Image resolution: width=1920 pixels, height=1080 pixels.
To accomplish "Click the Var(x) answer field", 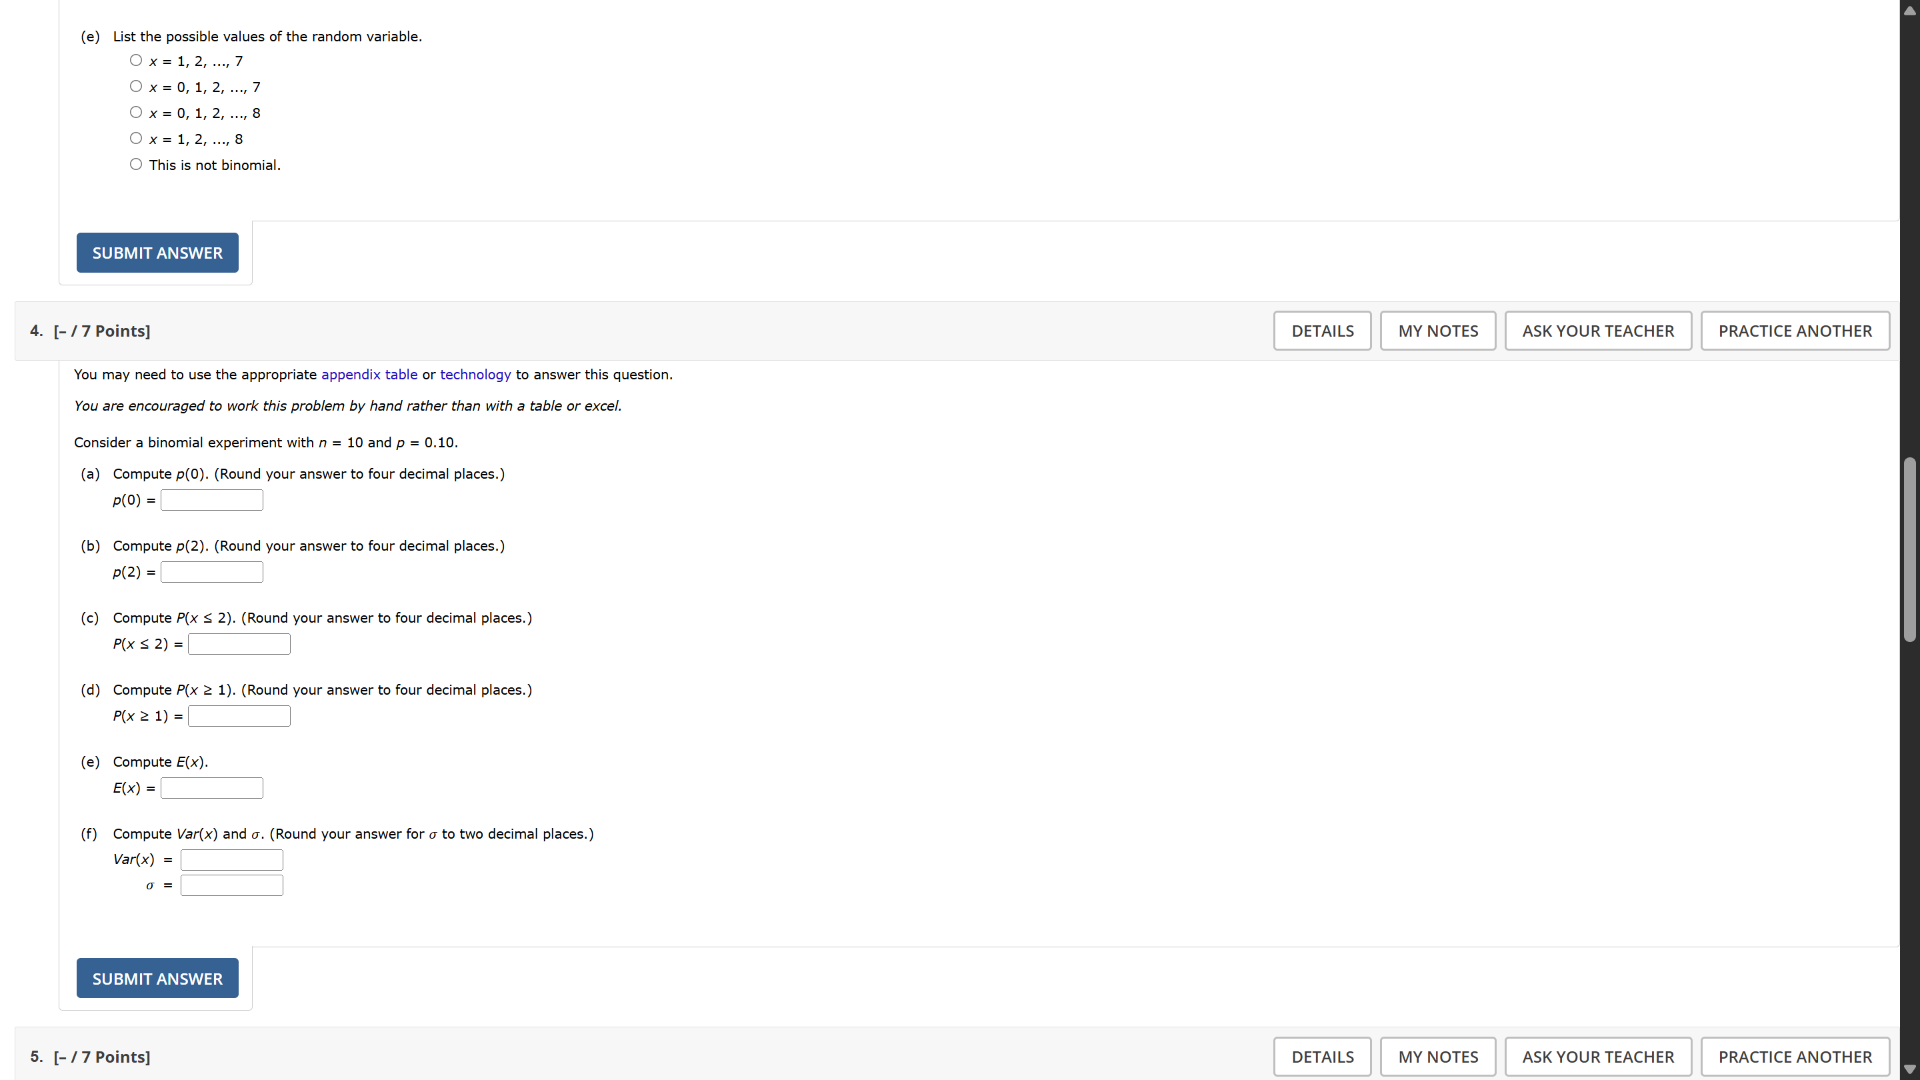I will (x=232, y=860).
